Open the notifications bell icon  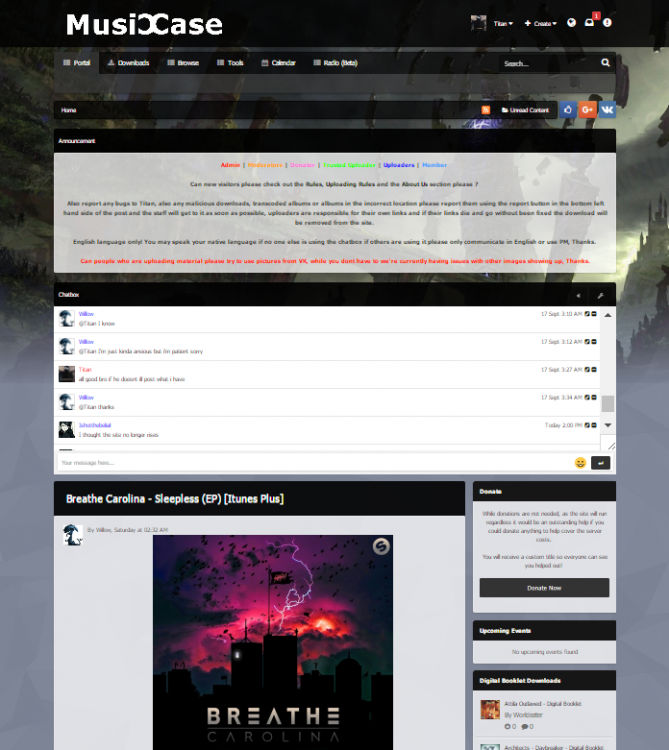589,23
